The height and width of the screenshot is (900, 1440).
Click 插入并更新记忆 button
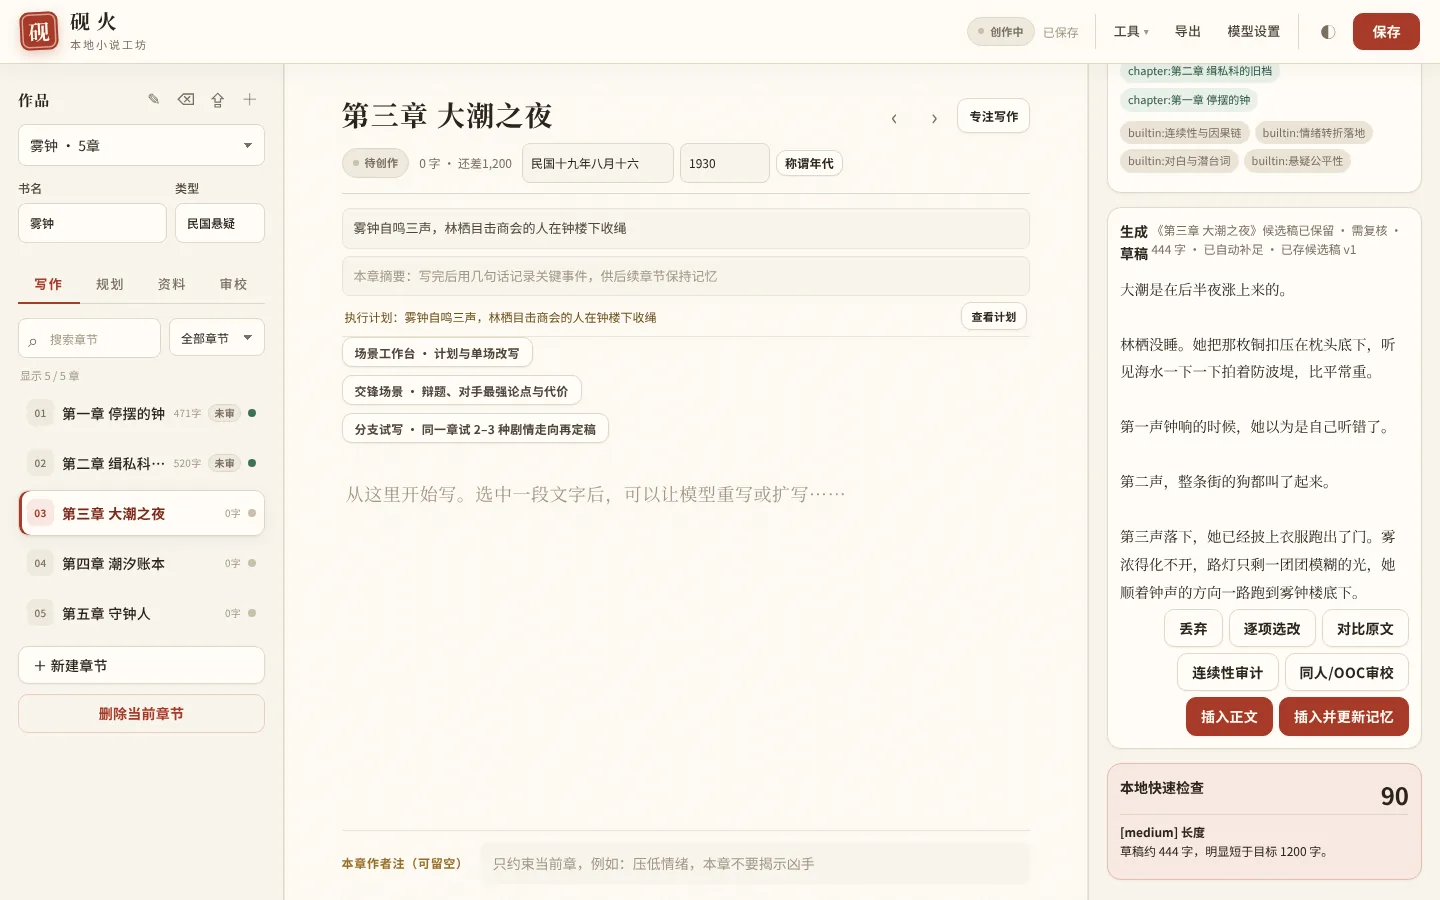1343,717
